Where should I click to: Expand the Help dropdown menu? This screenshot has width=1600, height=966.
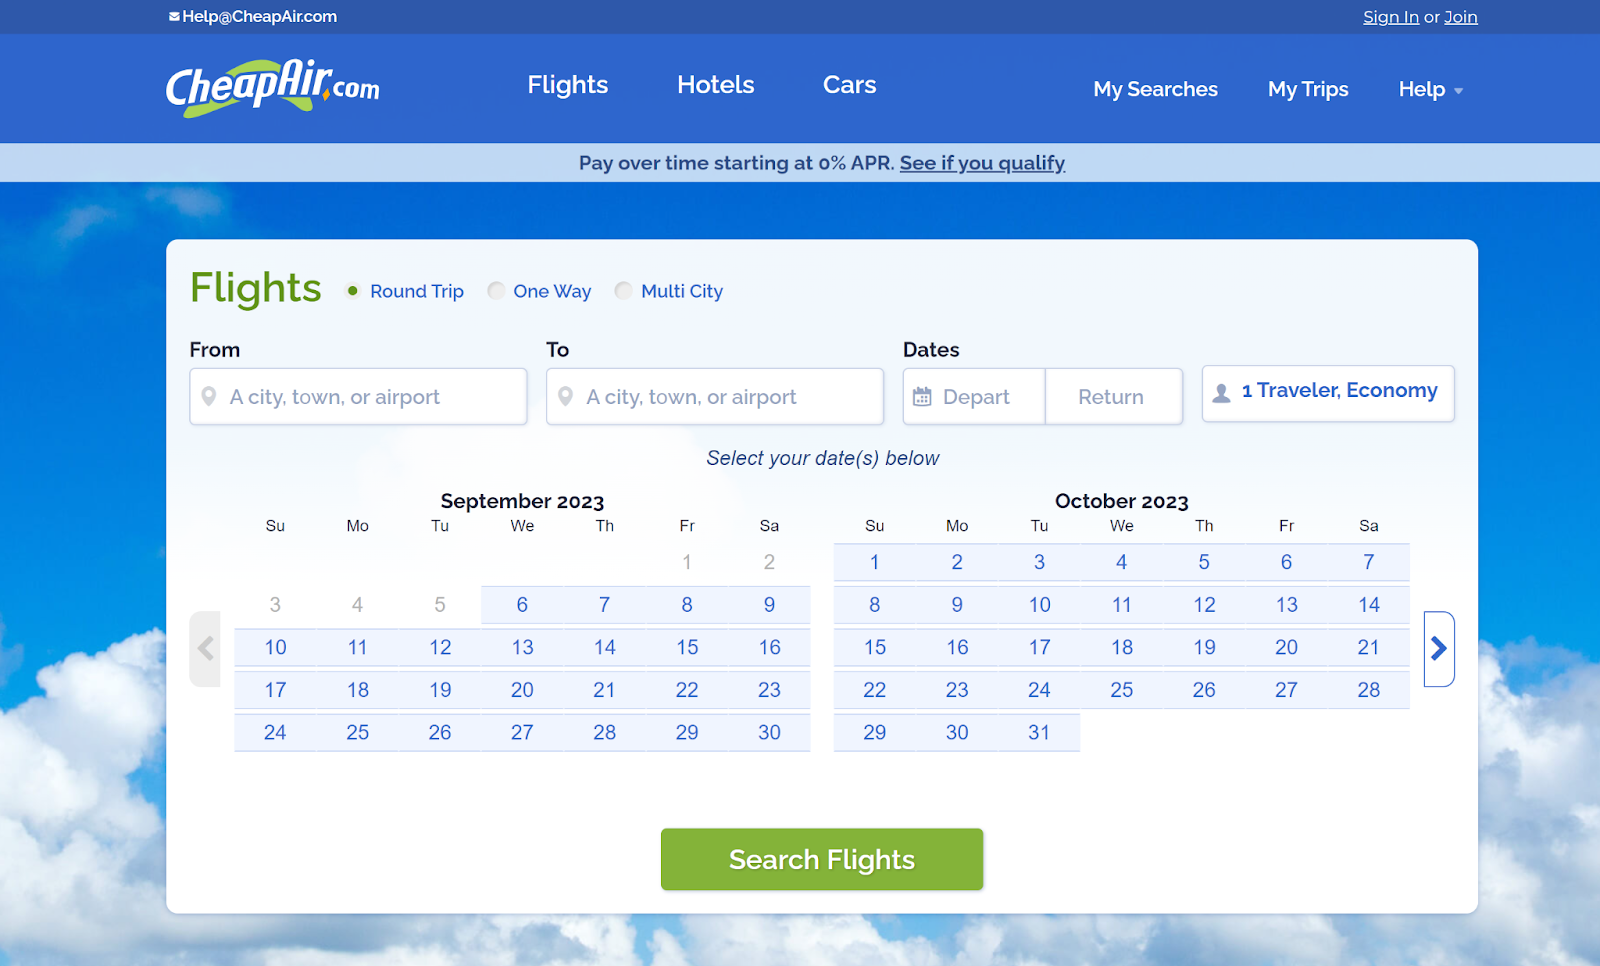point(1430,89)
